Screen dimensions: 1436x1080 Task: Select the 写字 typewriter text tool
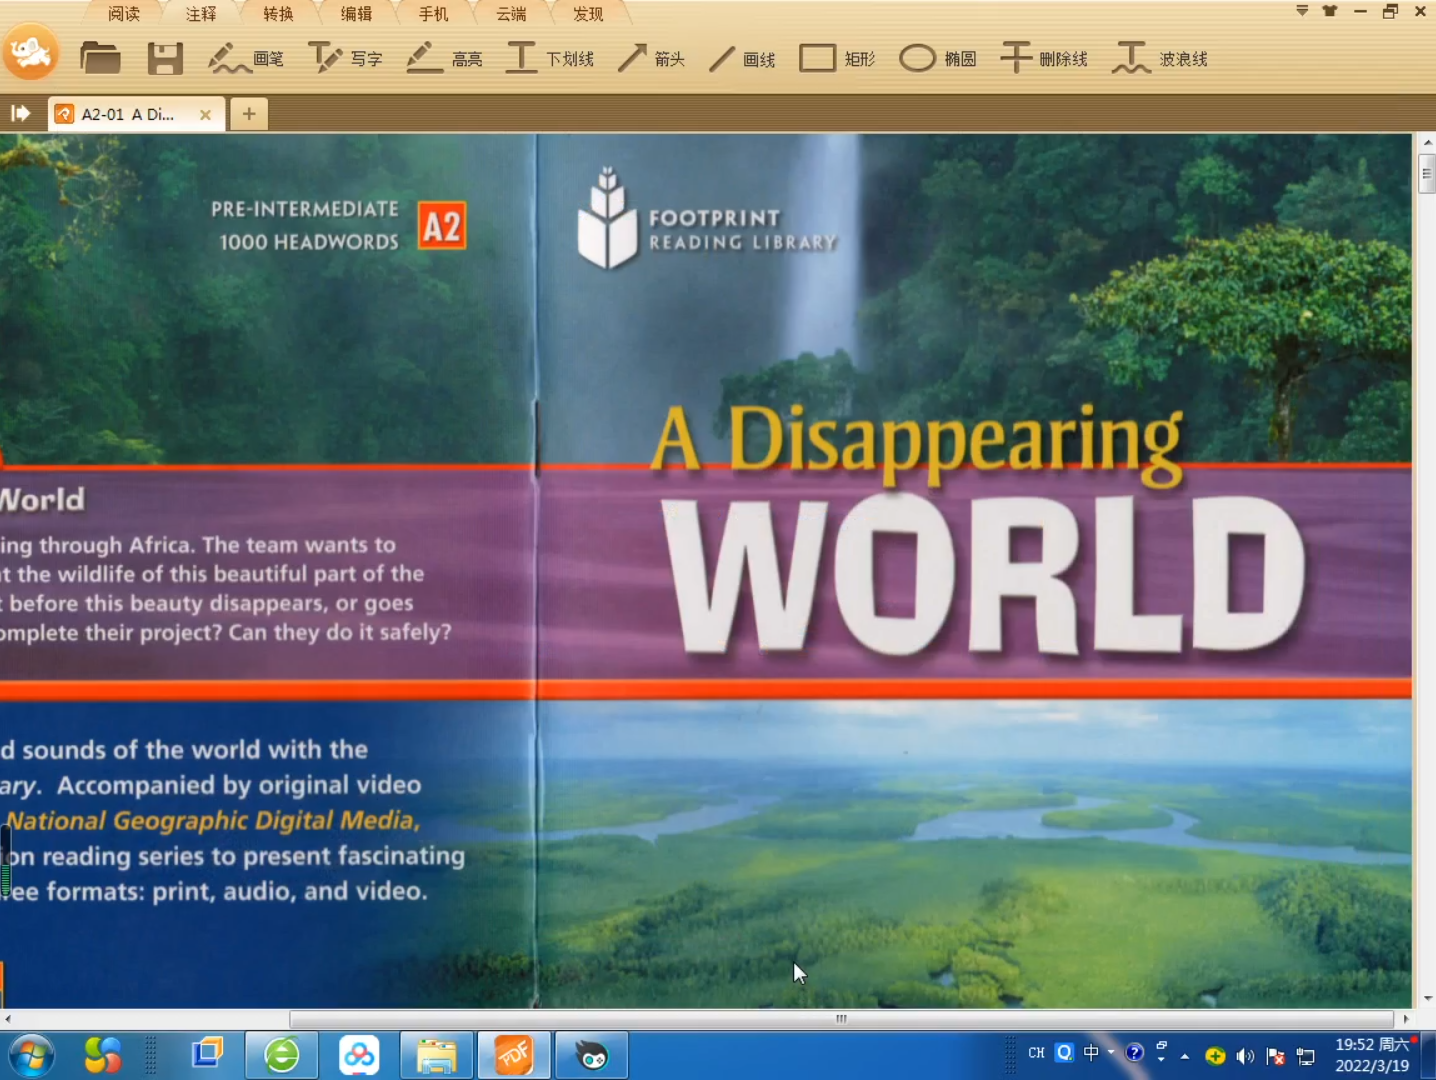[345, 59]
